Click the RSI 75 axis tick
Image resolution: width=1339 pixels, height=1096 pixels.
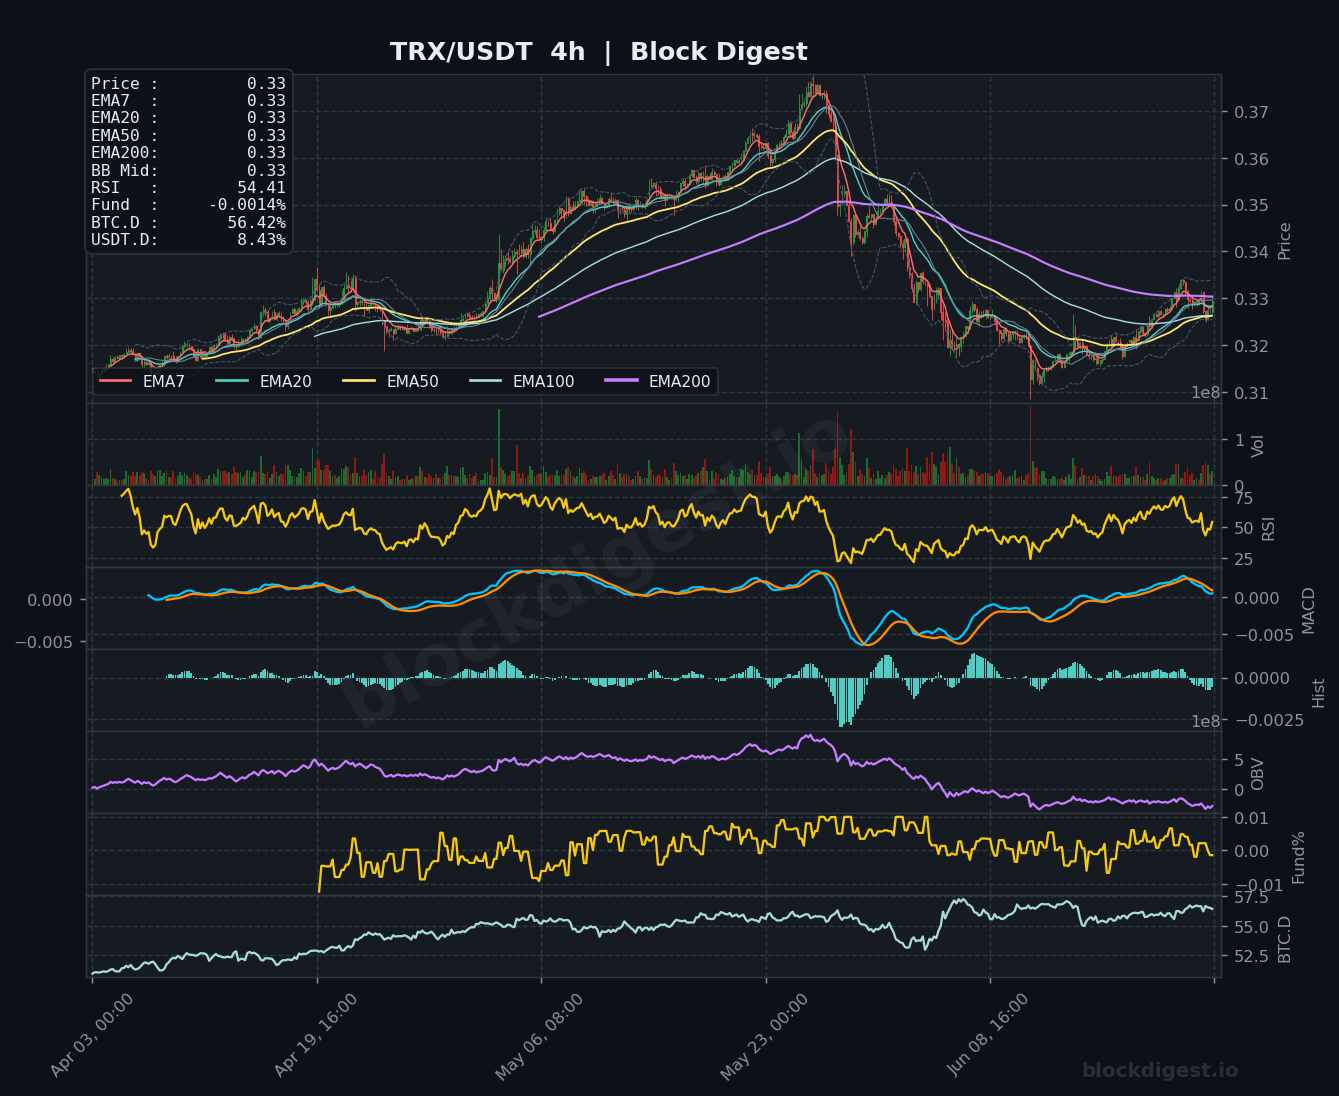pyautogui.click(x=1243, y=498)
